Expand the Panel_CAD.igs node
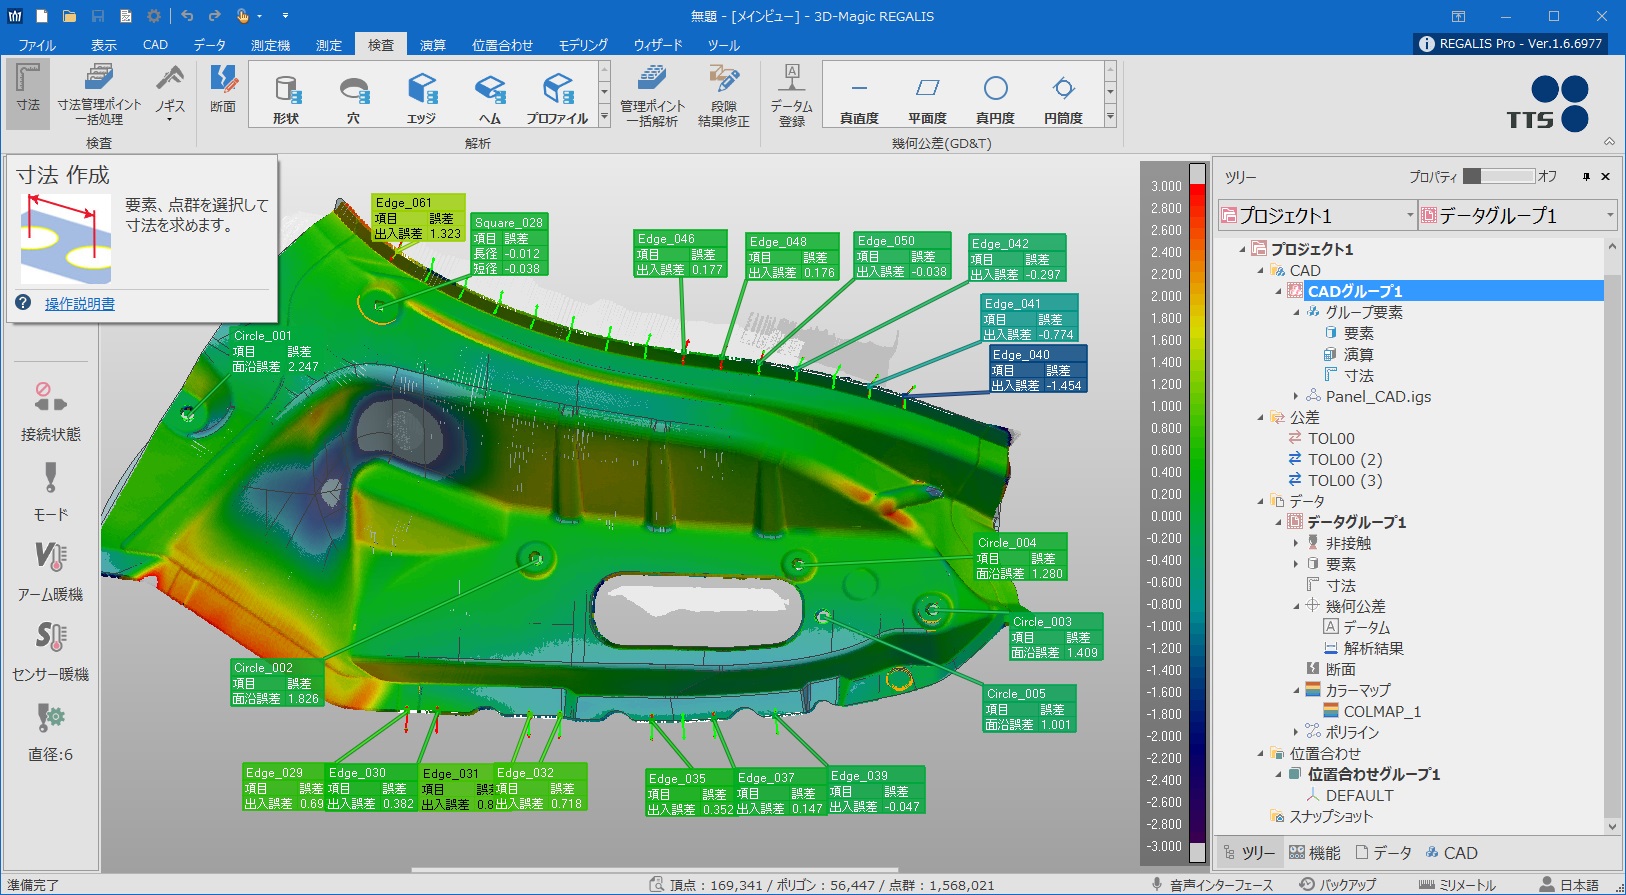The width and height of the screenshot is (1626, 895). (x=1296, y=396)
